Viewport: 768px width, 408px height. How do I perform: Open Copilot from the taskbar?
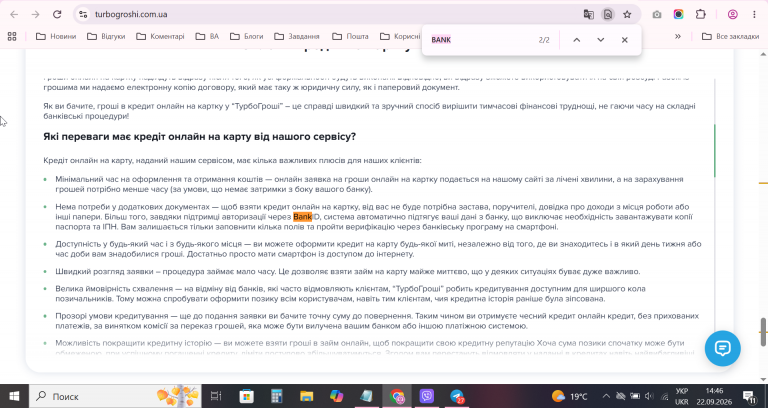(336, 396)
